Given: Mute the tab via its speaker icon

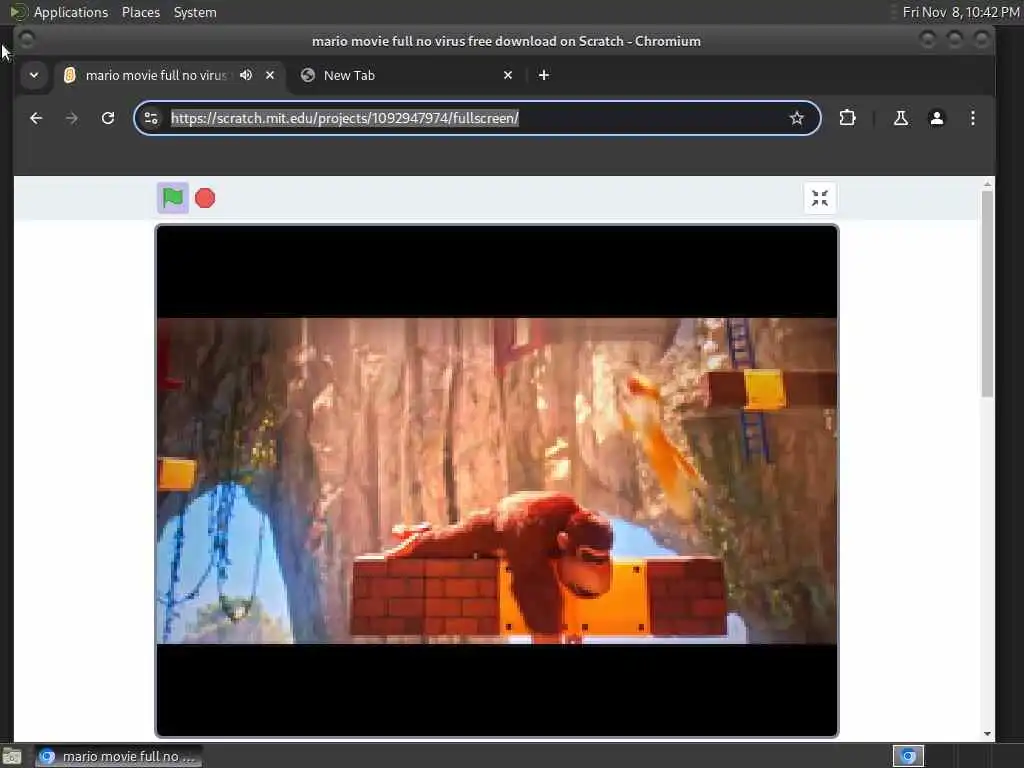Looking at the screenshot, I should 246,75.
